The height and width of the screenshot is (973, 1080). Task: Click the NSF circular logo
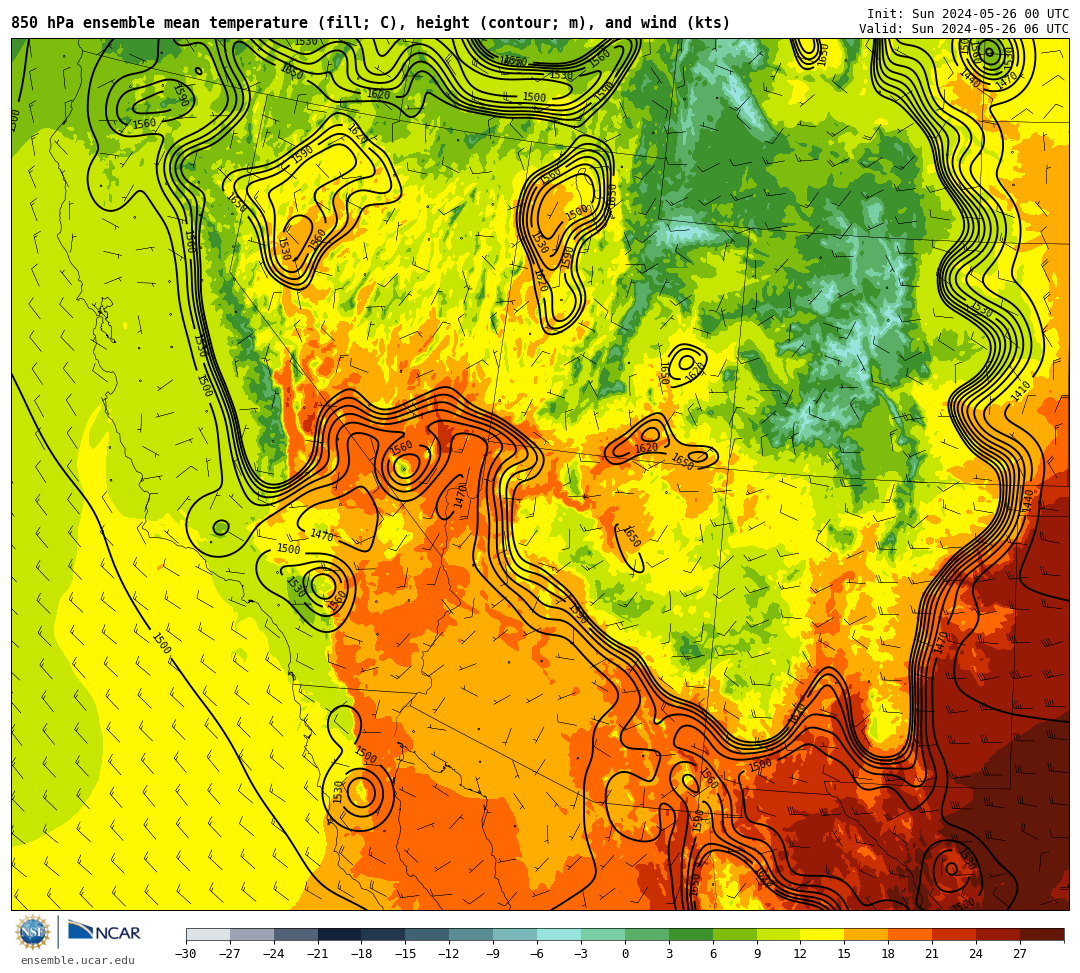click(x=33, y=933)
